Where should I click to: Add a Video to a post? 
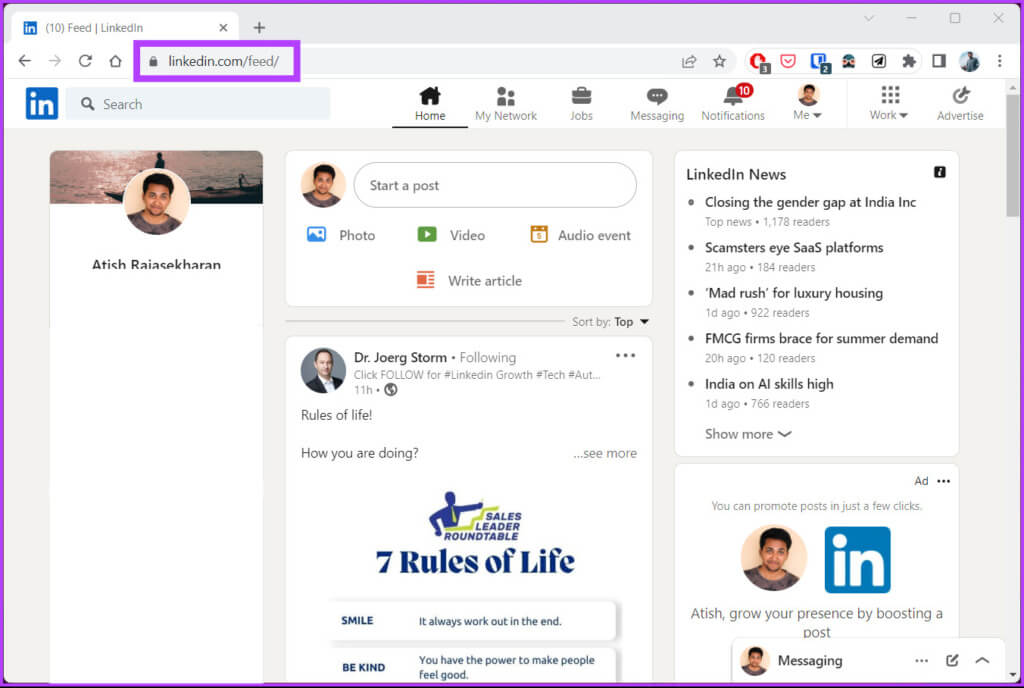point(451,235)
